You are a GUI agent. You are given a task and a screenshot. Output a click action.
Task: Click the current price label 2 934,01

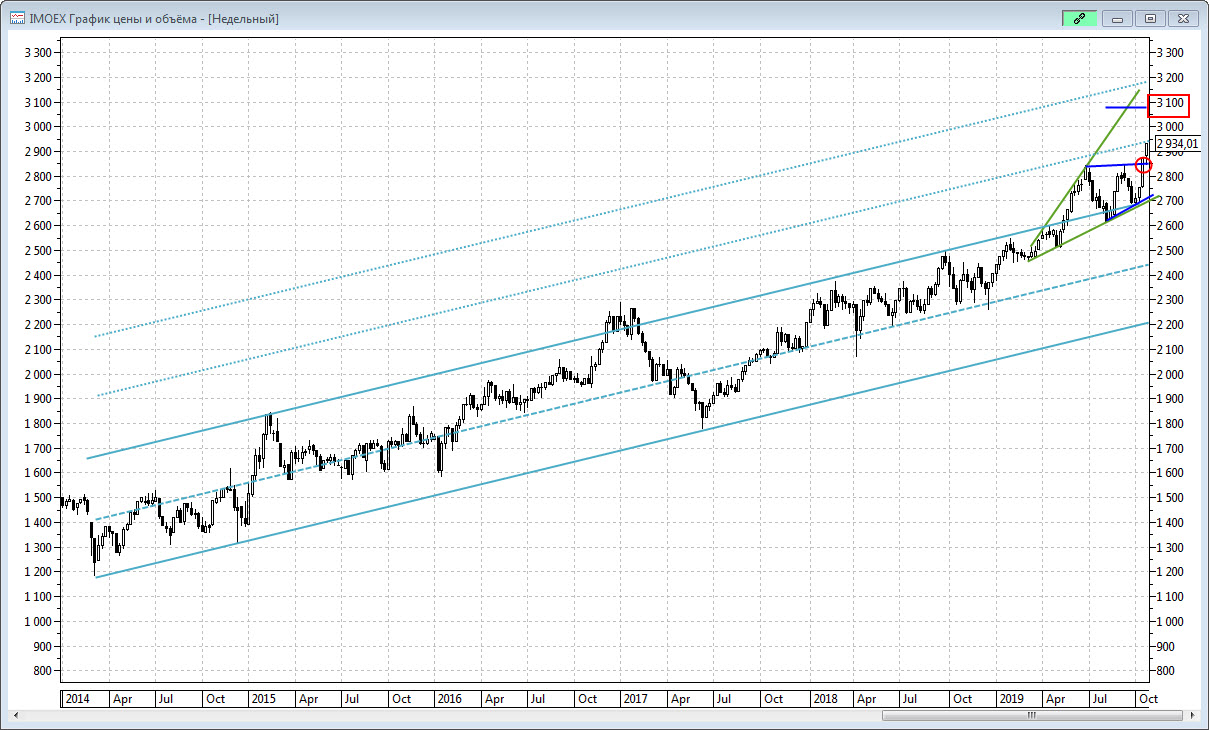point(1175,144)
